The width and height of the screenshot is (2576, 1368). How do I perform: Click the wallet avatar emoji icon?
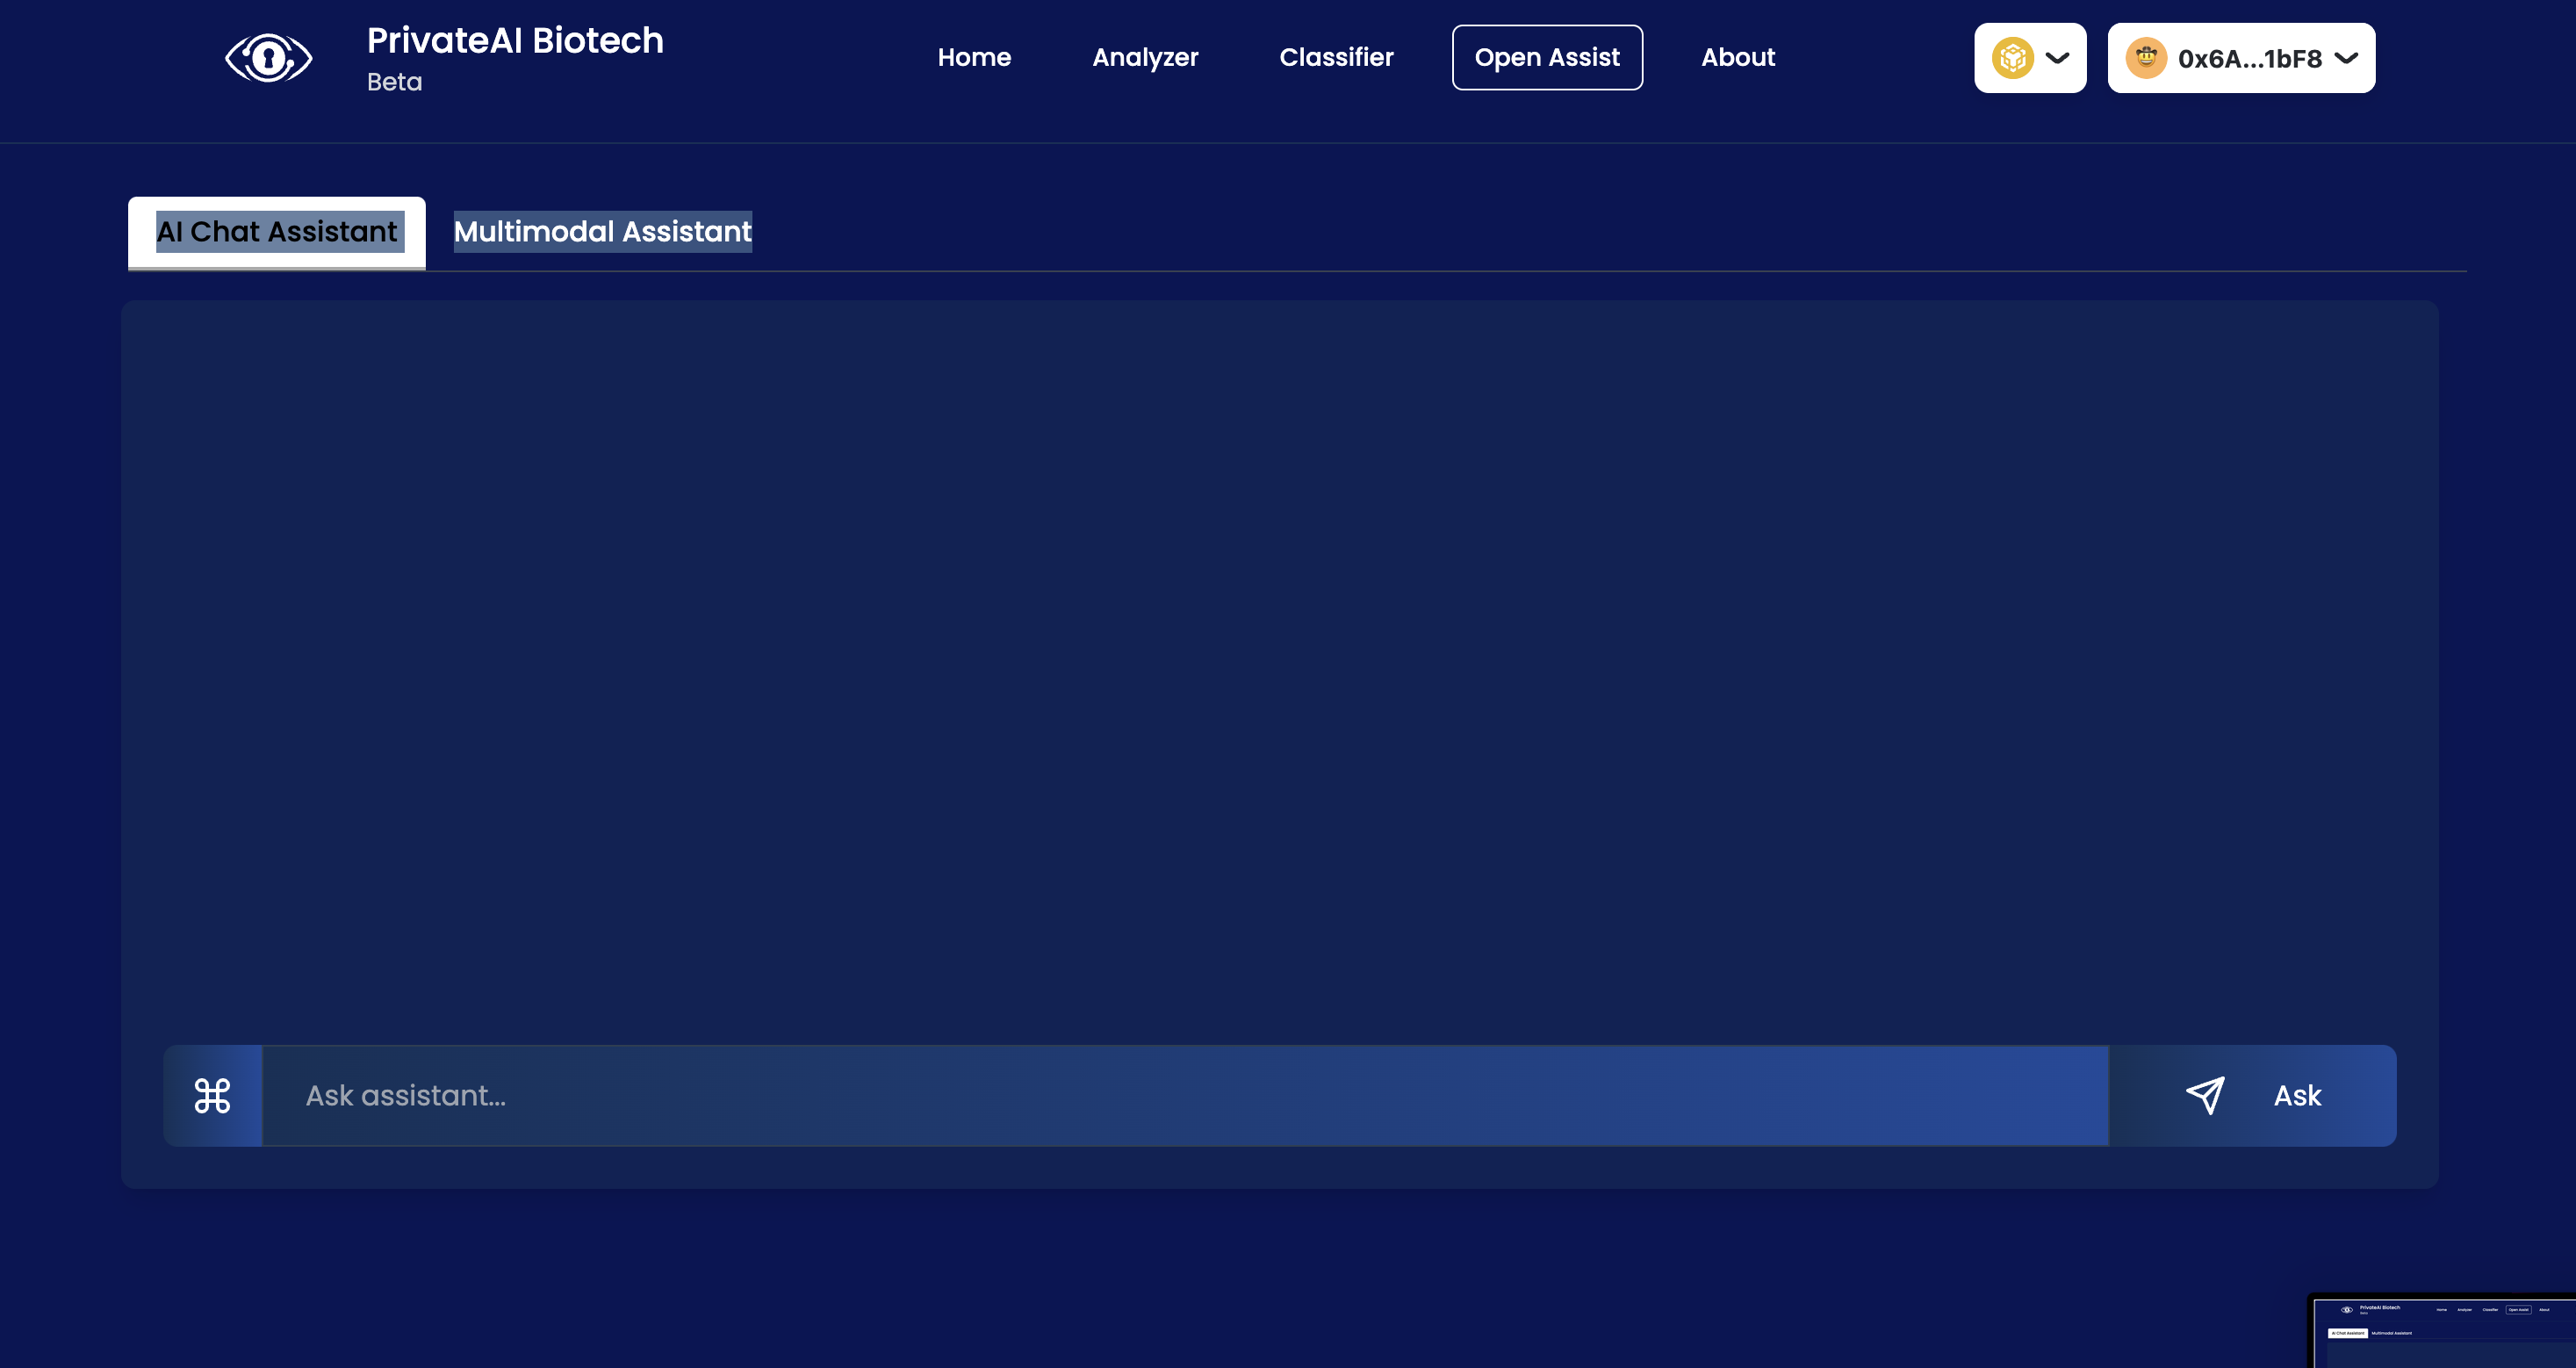coord(2146,58)
